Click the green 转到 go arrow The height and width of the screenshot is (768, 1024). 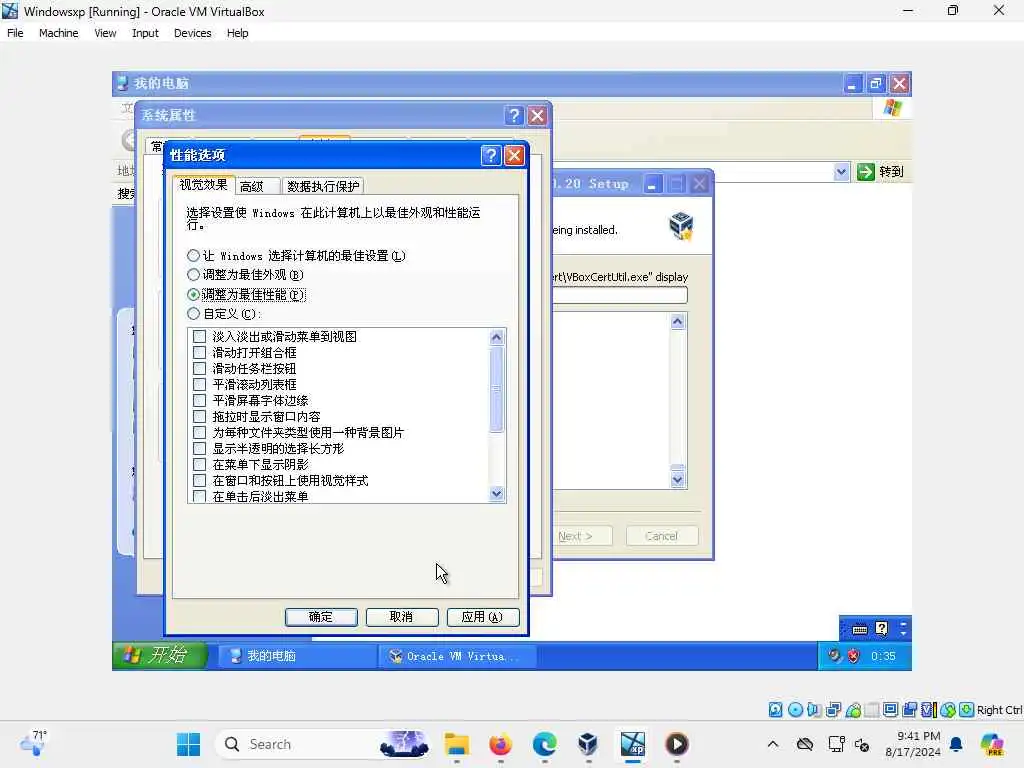tap(865, 172)
